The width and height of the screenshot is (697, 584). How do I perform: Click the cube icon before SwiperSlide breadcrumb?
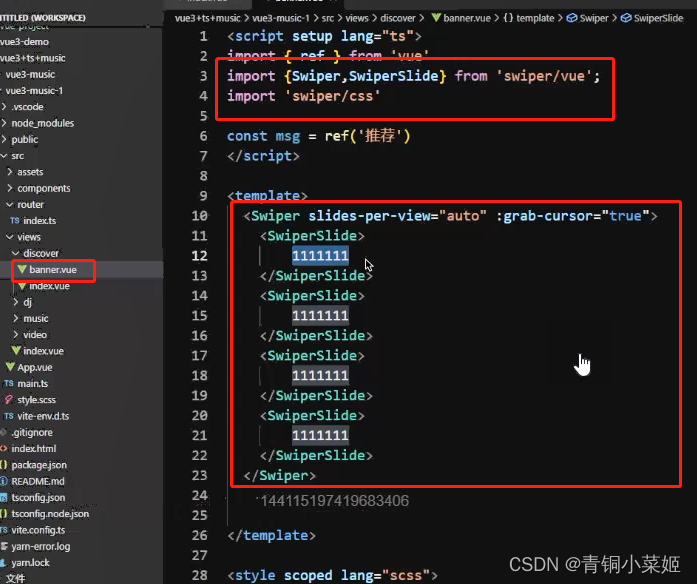point(626,18)
